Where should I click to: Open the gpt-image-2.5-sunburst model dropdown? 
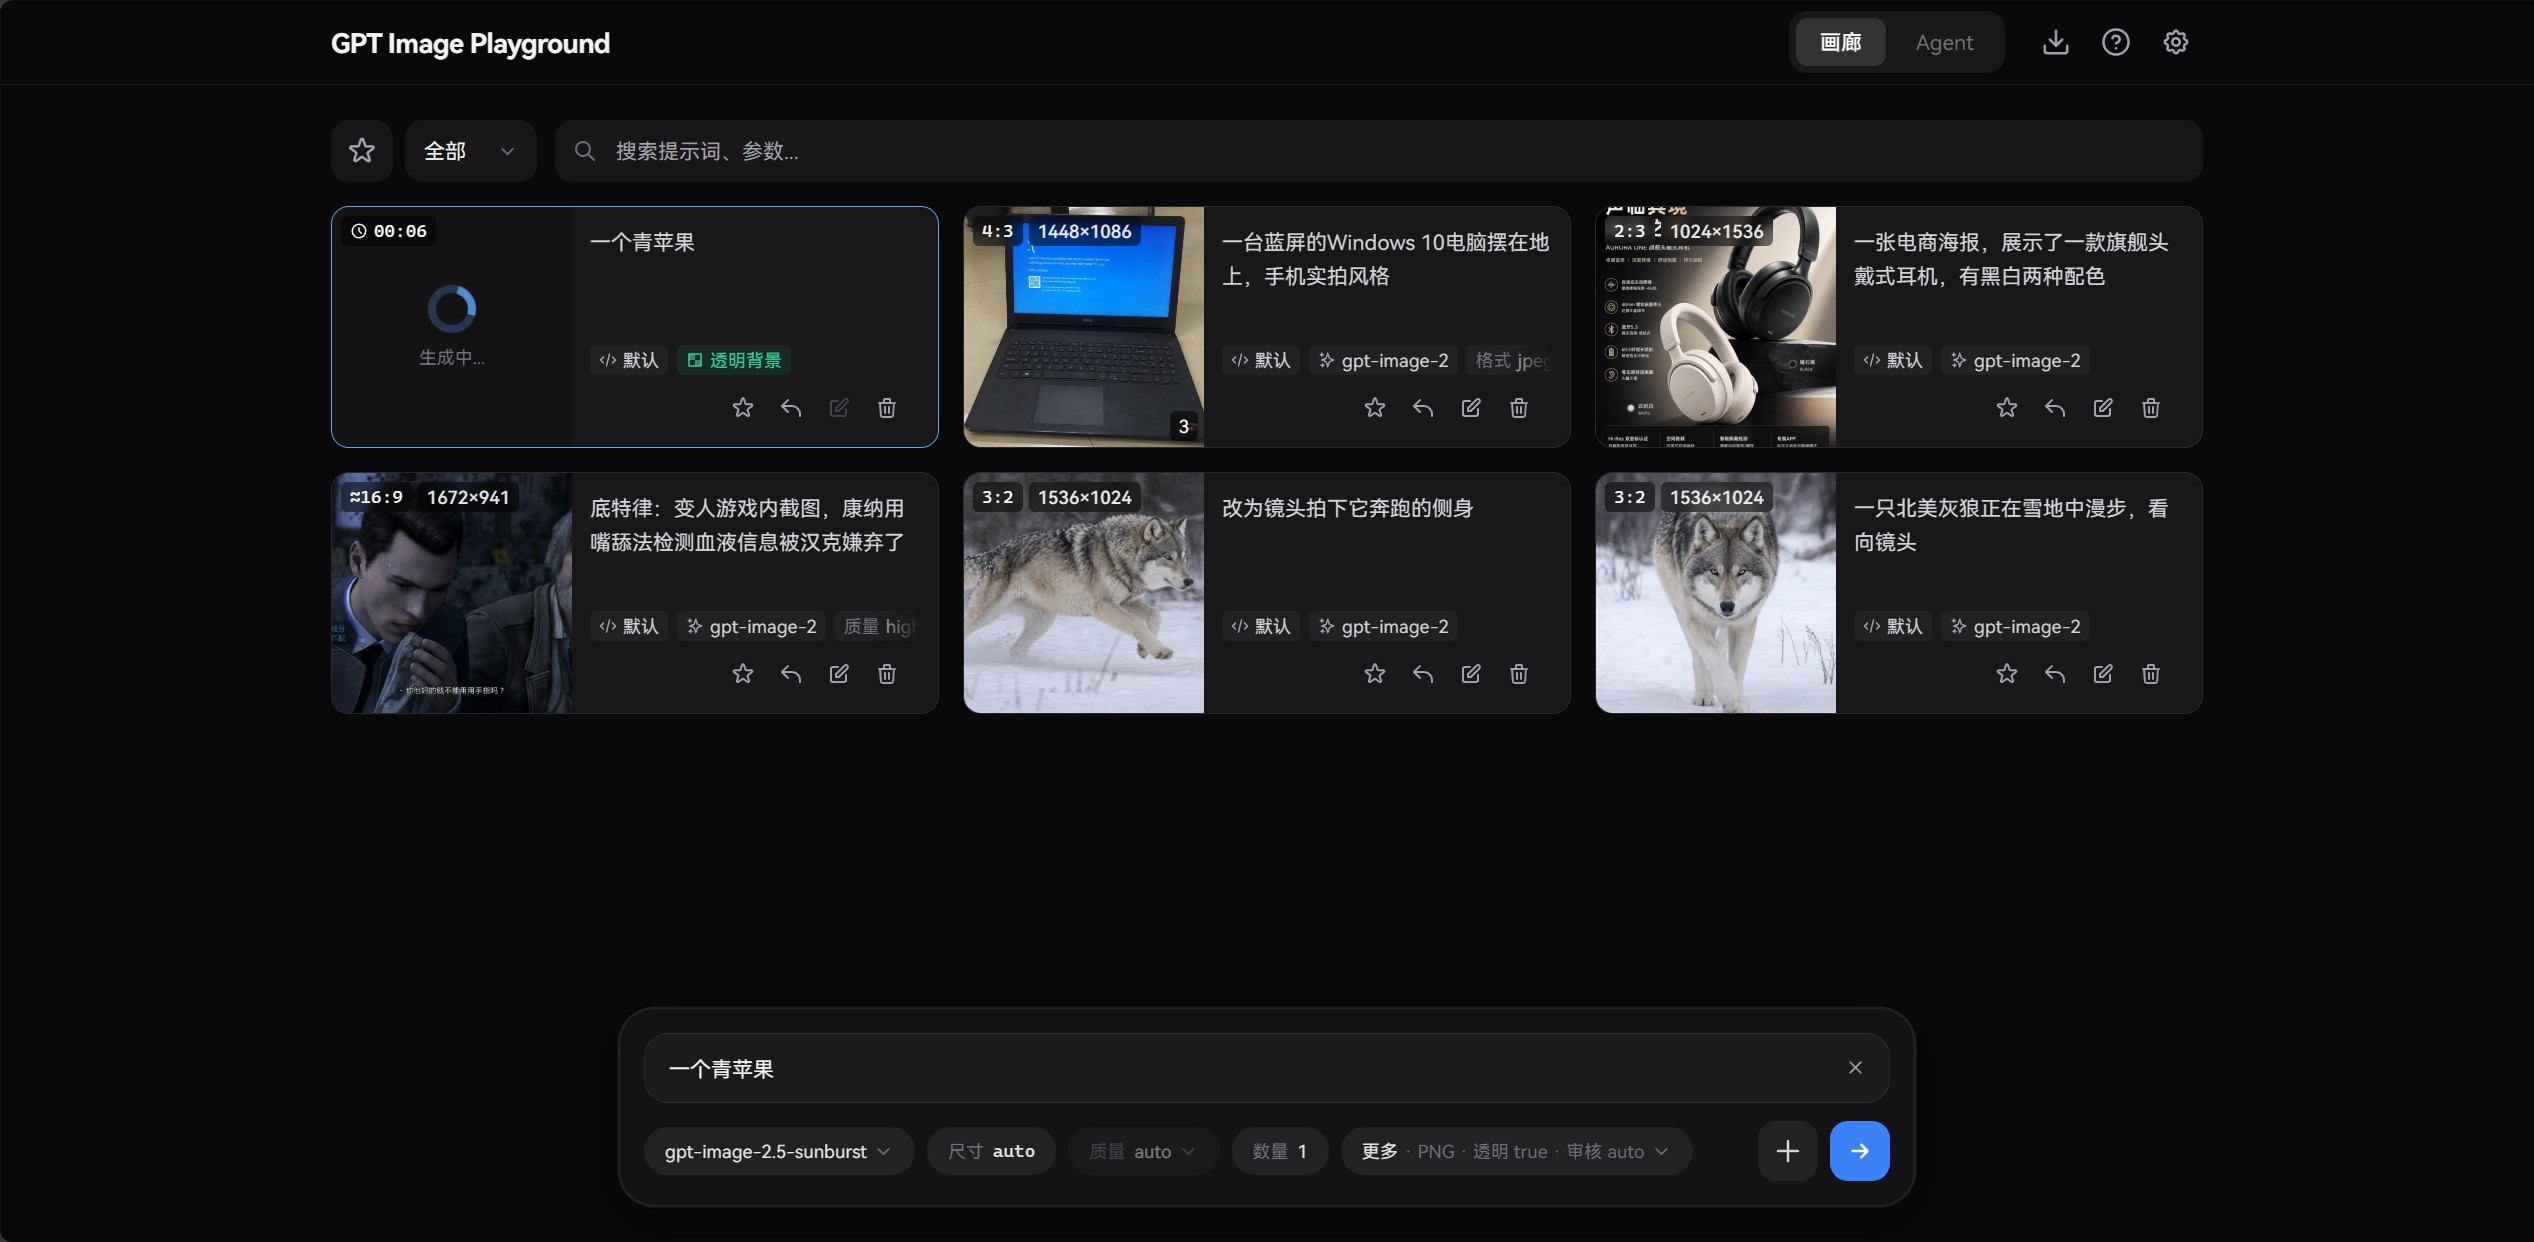(778, 1151)
